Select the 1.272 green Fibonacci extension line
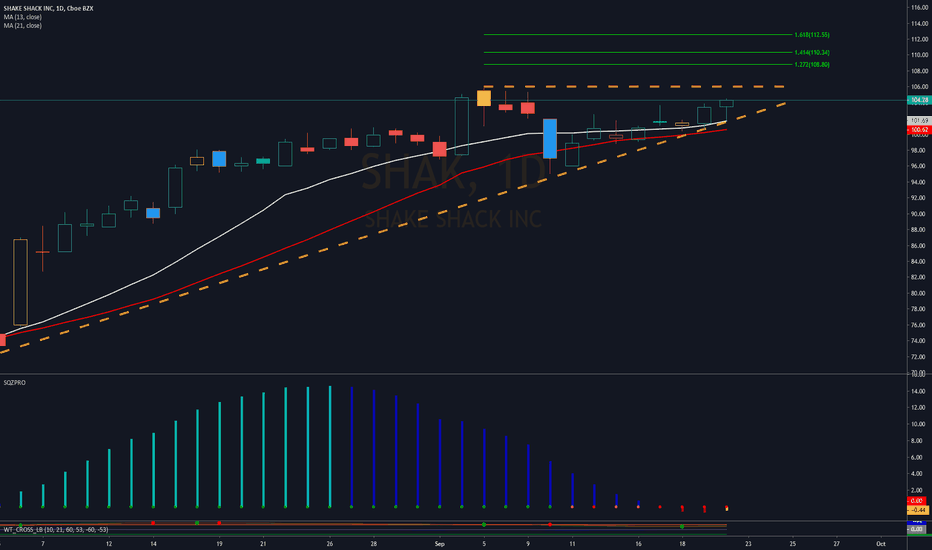 pyautogui.click(x=638, y=64)
